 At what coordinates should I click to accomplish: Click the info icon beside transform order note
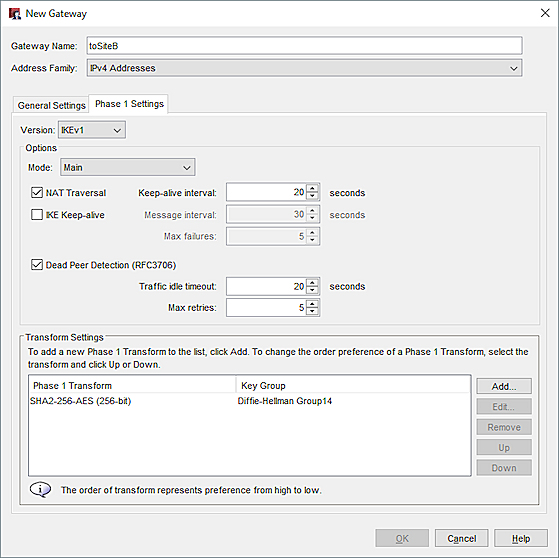tap(40, 490)
